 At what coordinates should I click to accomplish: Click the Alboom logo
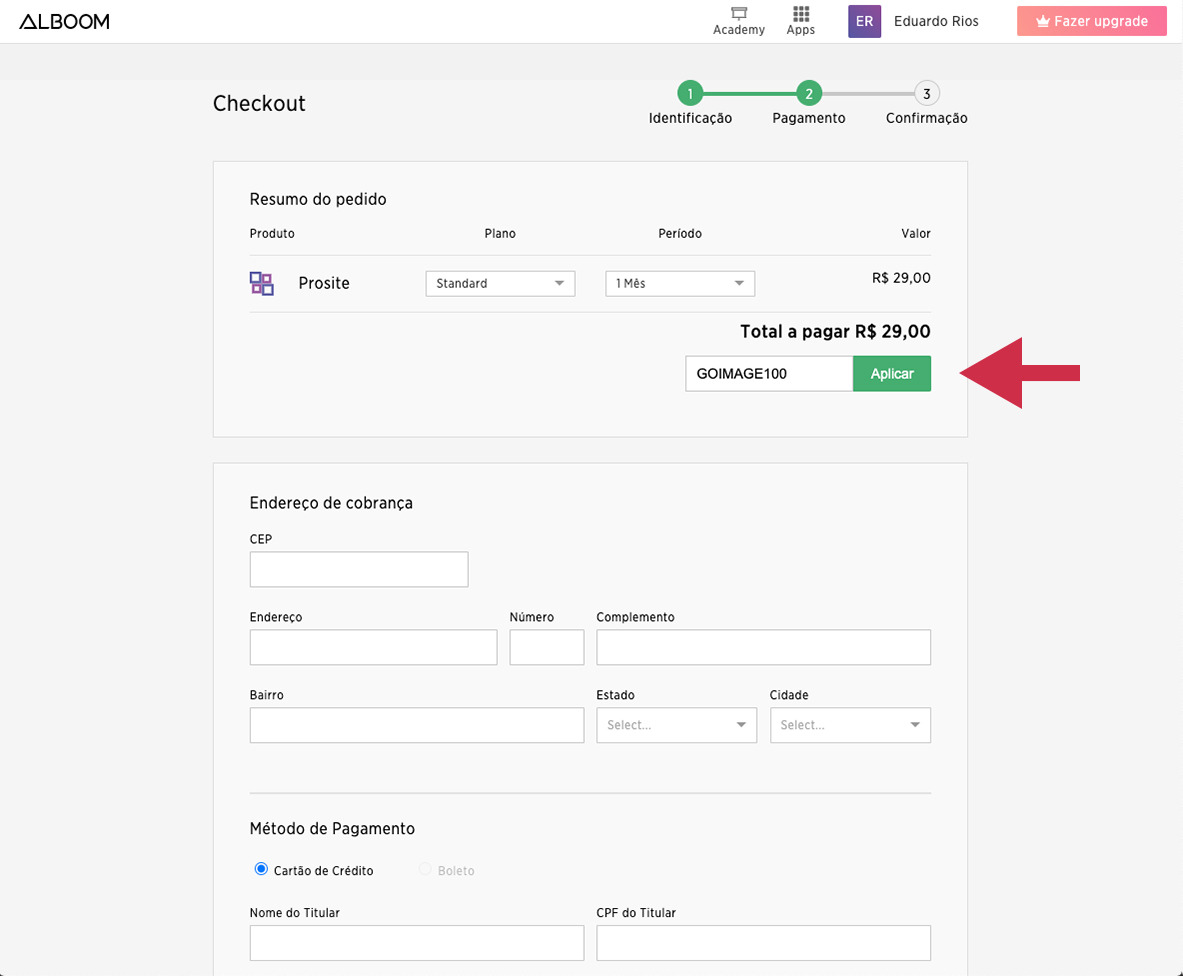[64, 21]
